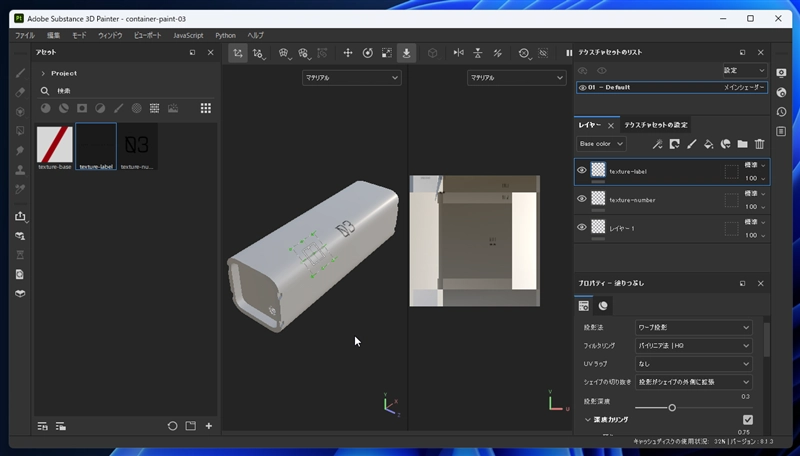Select the Eraser tool
The width and height of the screenshot is (800, 456).
click(19, 92)
